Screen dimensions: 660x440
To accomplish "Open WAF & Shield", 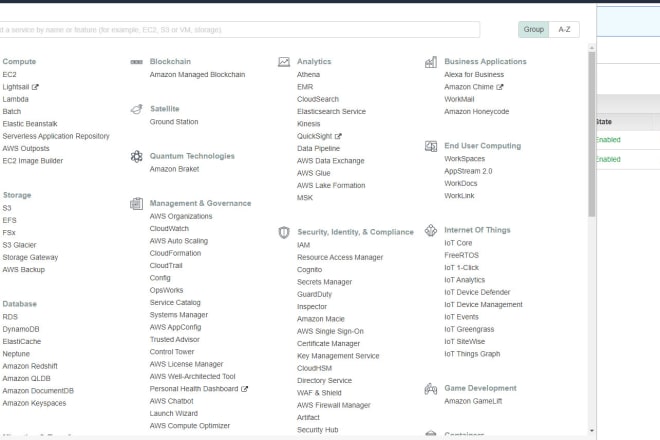I will click(x=319, y=393).
